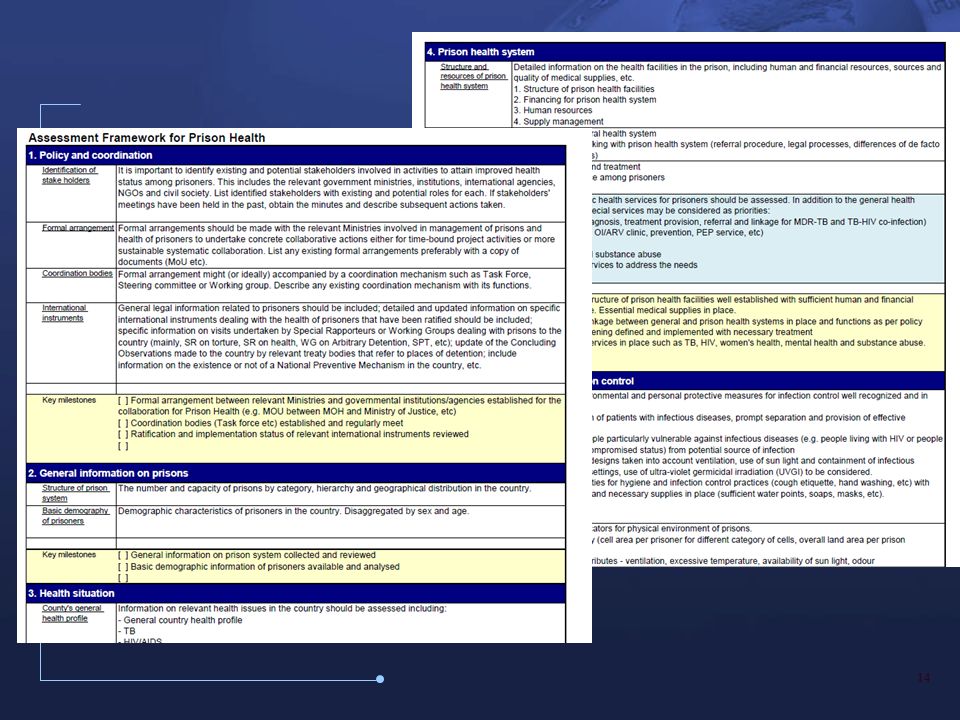960x720 pixels.
Task: Click the line "1. Structure of prison health facilities"
Action: [584, 89]
